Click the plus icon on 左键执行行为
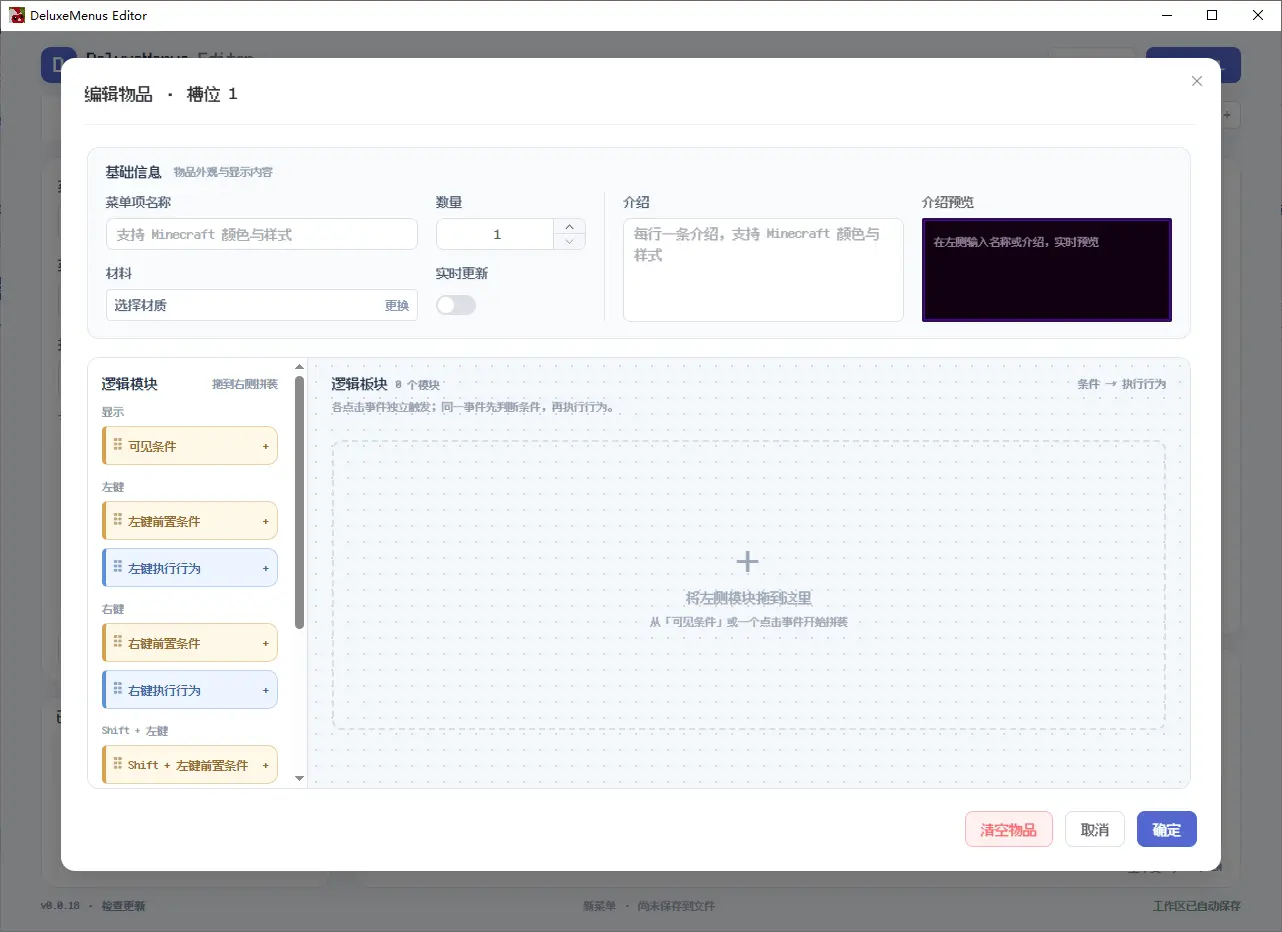The height and width of the screenshot is (932, 1282). pos(266,568)
